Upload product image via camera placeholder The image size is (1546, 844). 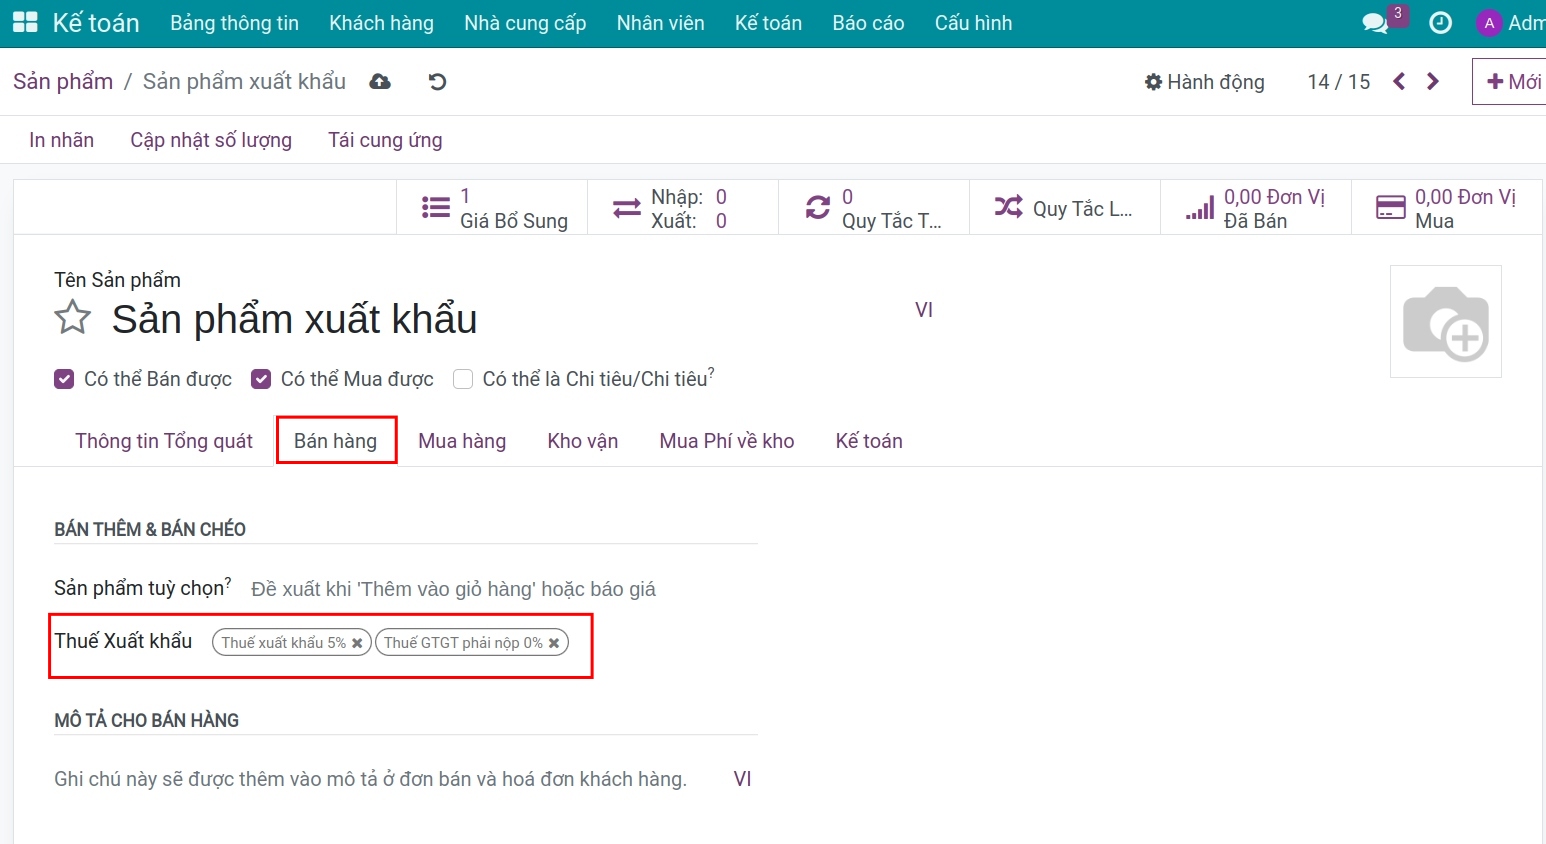coord(1445,321)
